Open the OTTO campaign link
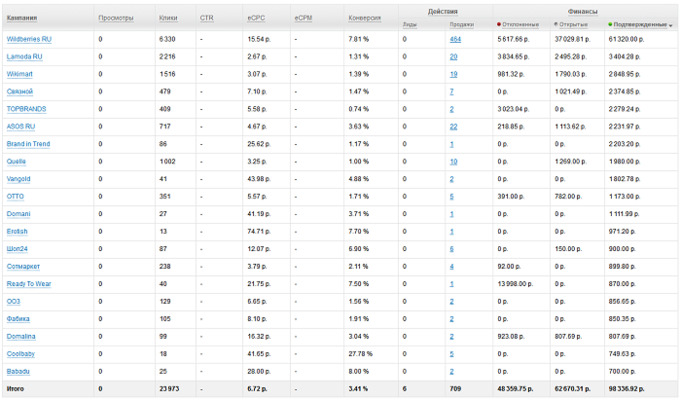Viewport: 681px width, 400px height. point(15,196)
